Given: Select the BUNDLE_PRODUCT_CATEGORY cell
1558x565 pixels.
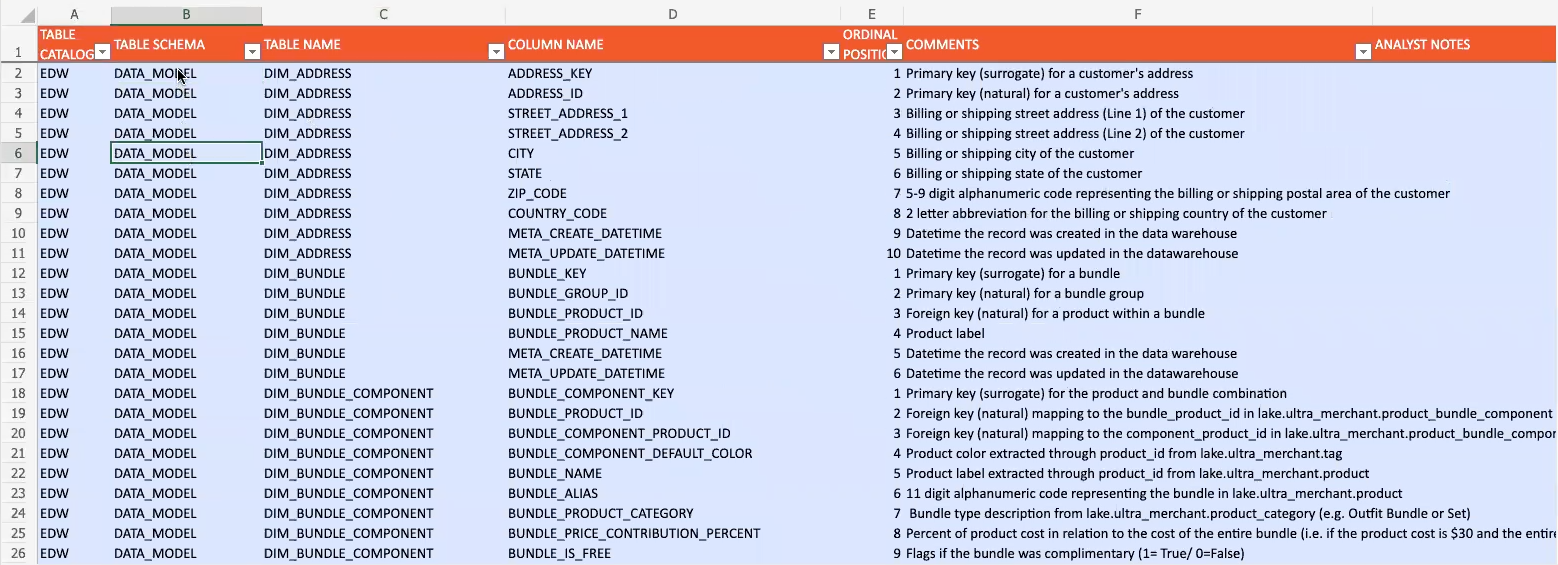Looking at the screenshot, I should coord(673,513).
